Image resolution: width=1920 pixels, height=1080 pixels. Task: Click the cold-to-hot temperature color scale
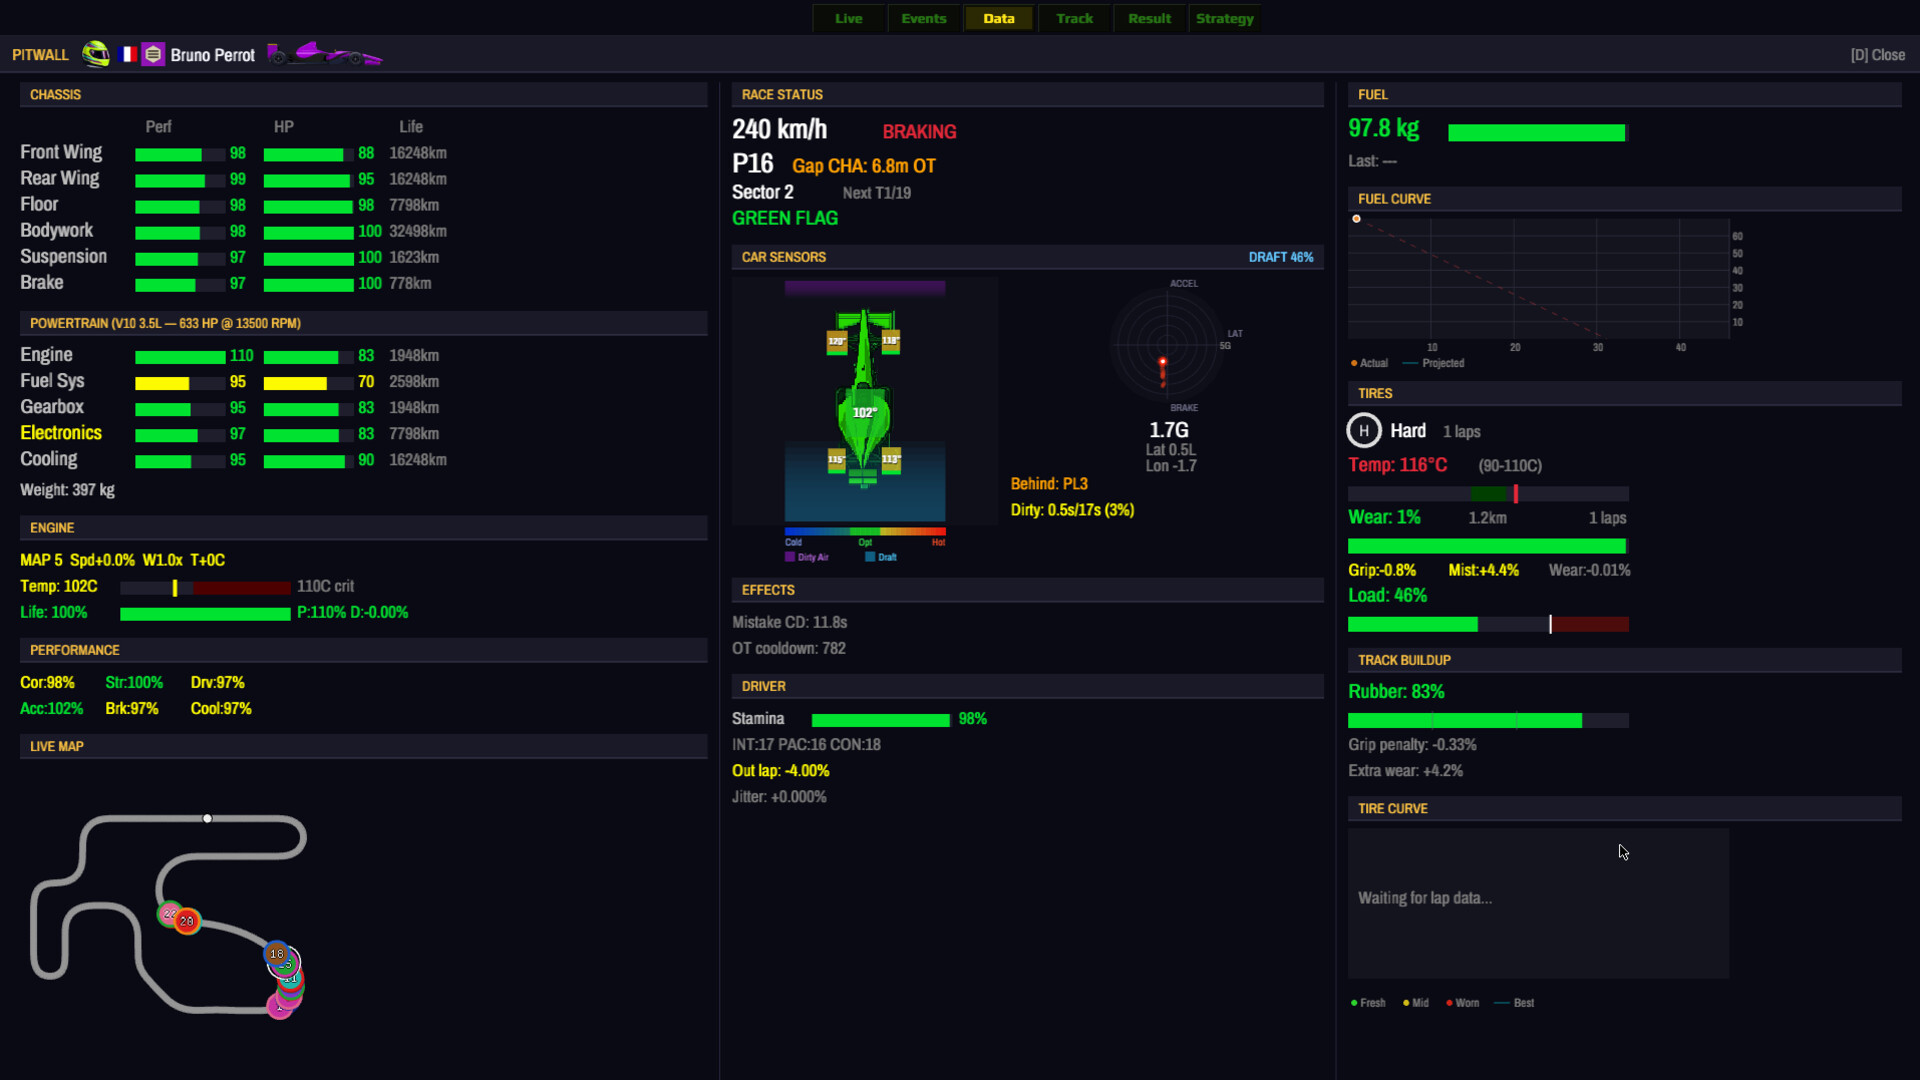coord(865,531)
